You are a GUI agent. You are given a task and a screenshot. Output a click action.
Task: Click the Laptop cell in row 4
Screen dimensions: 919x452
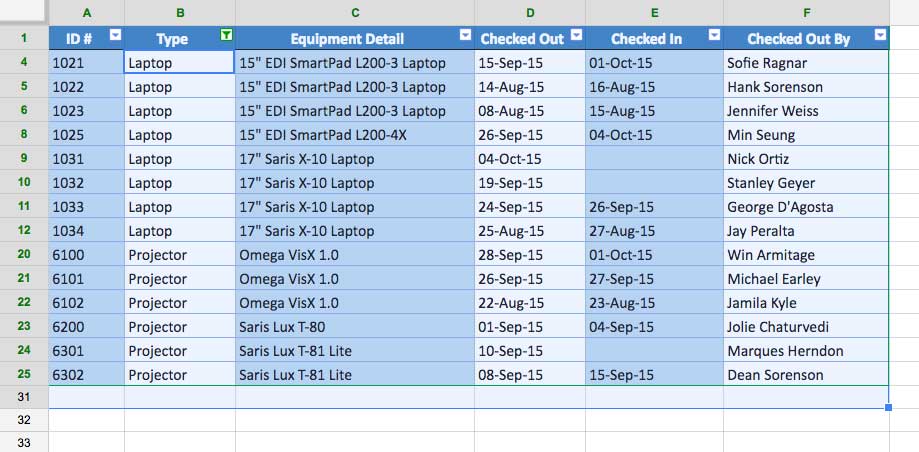(179, 63)
